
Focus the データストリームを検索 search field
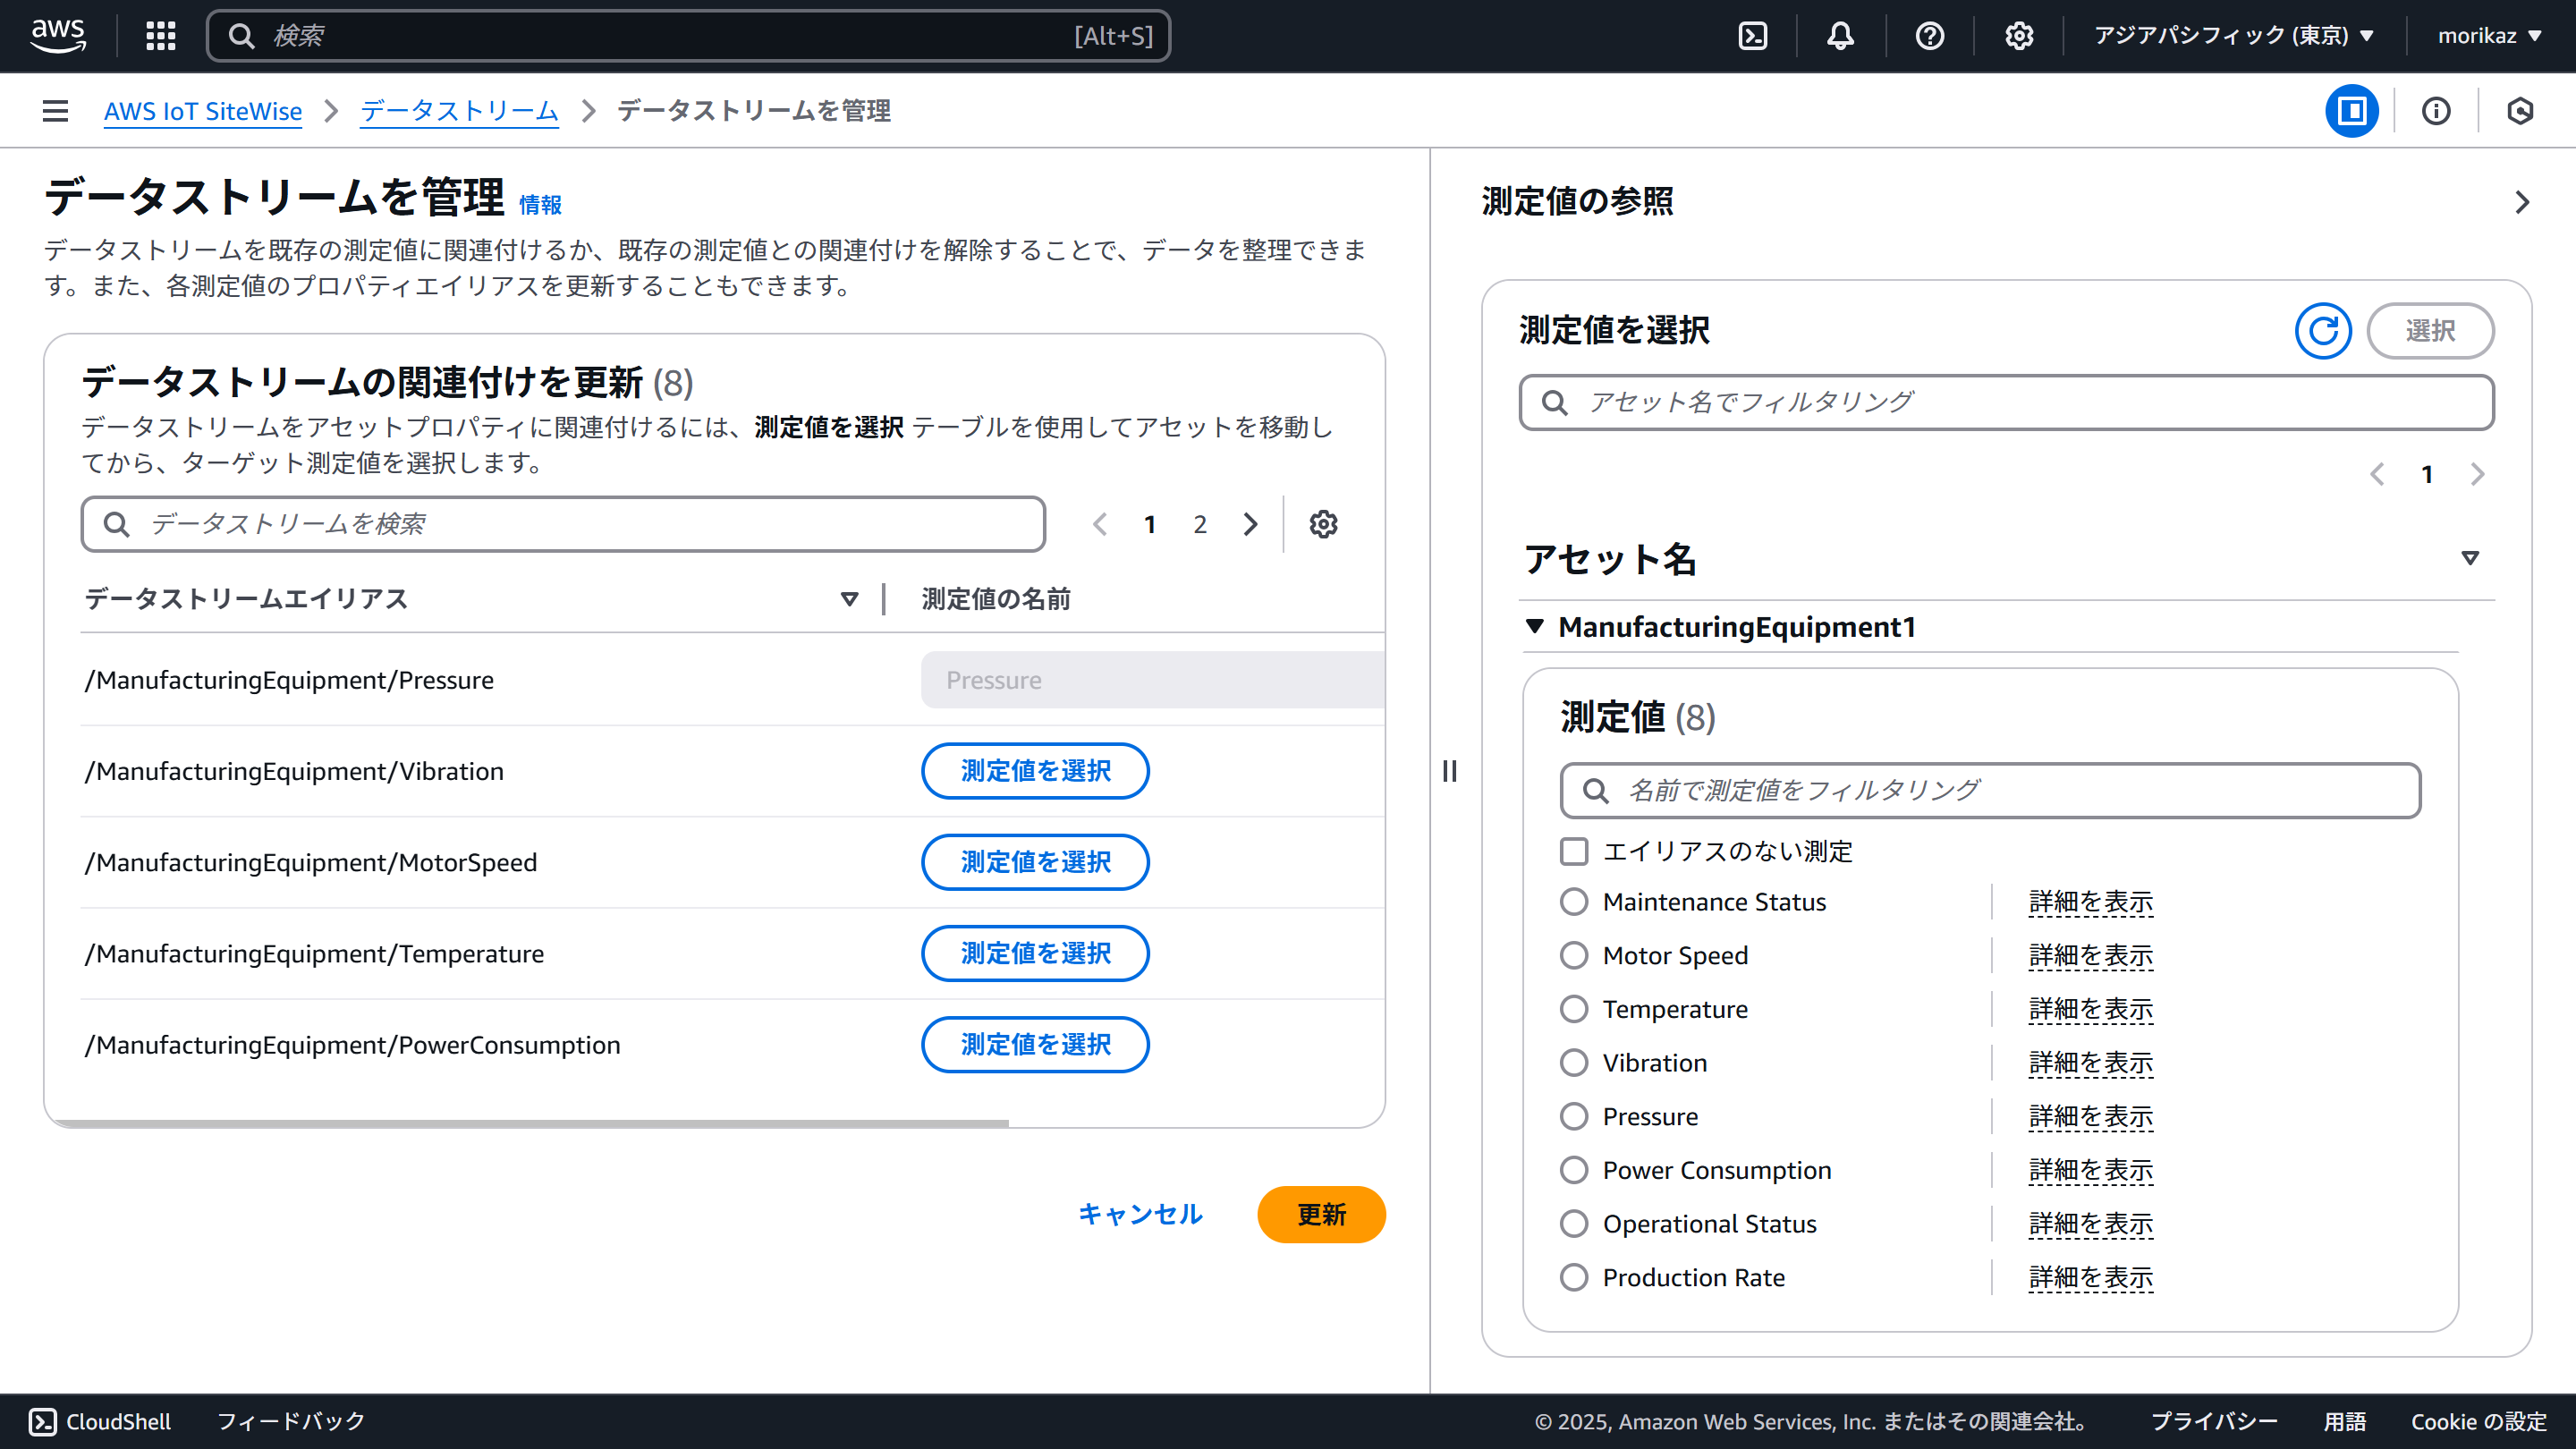(x=563, y=524)
